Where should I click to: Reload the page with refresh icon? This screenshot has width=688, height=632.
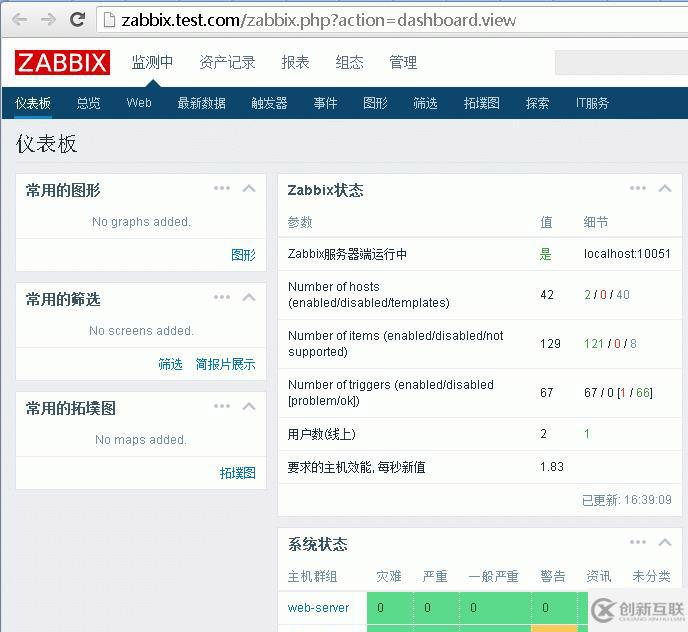78,19
